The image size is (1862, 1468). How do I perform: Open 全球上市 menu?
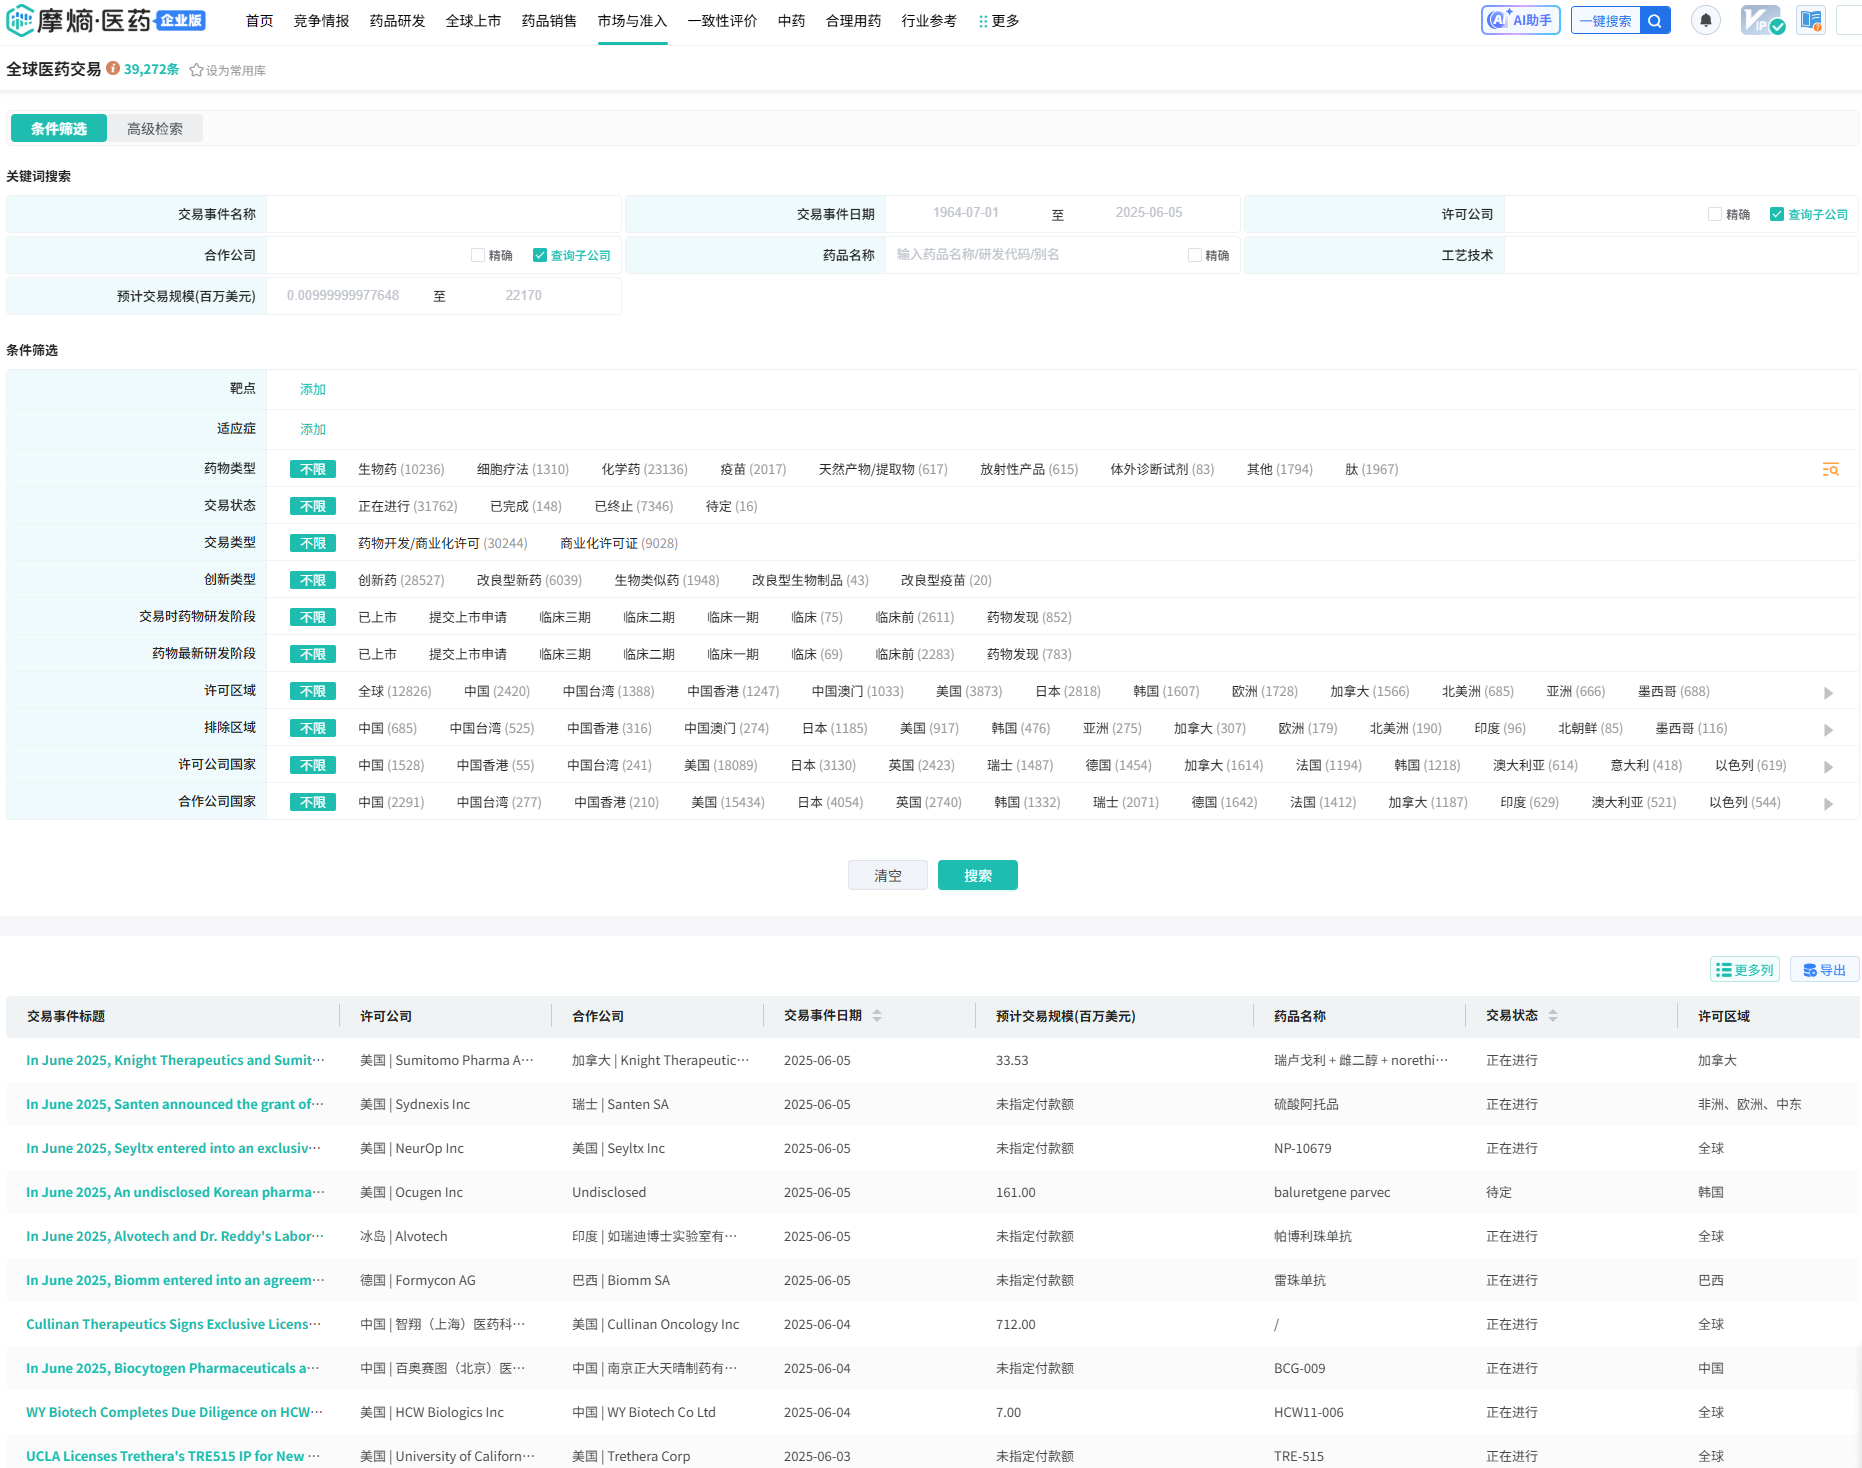[x=473, y=21]
